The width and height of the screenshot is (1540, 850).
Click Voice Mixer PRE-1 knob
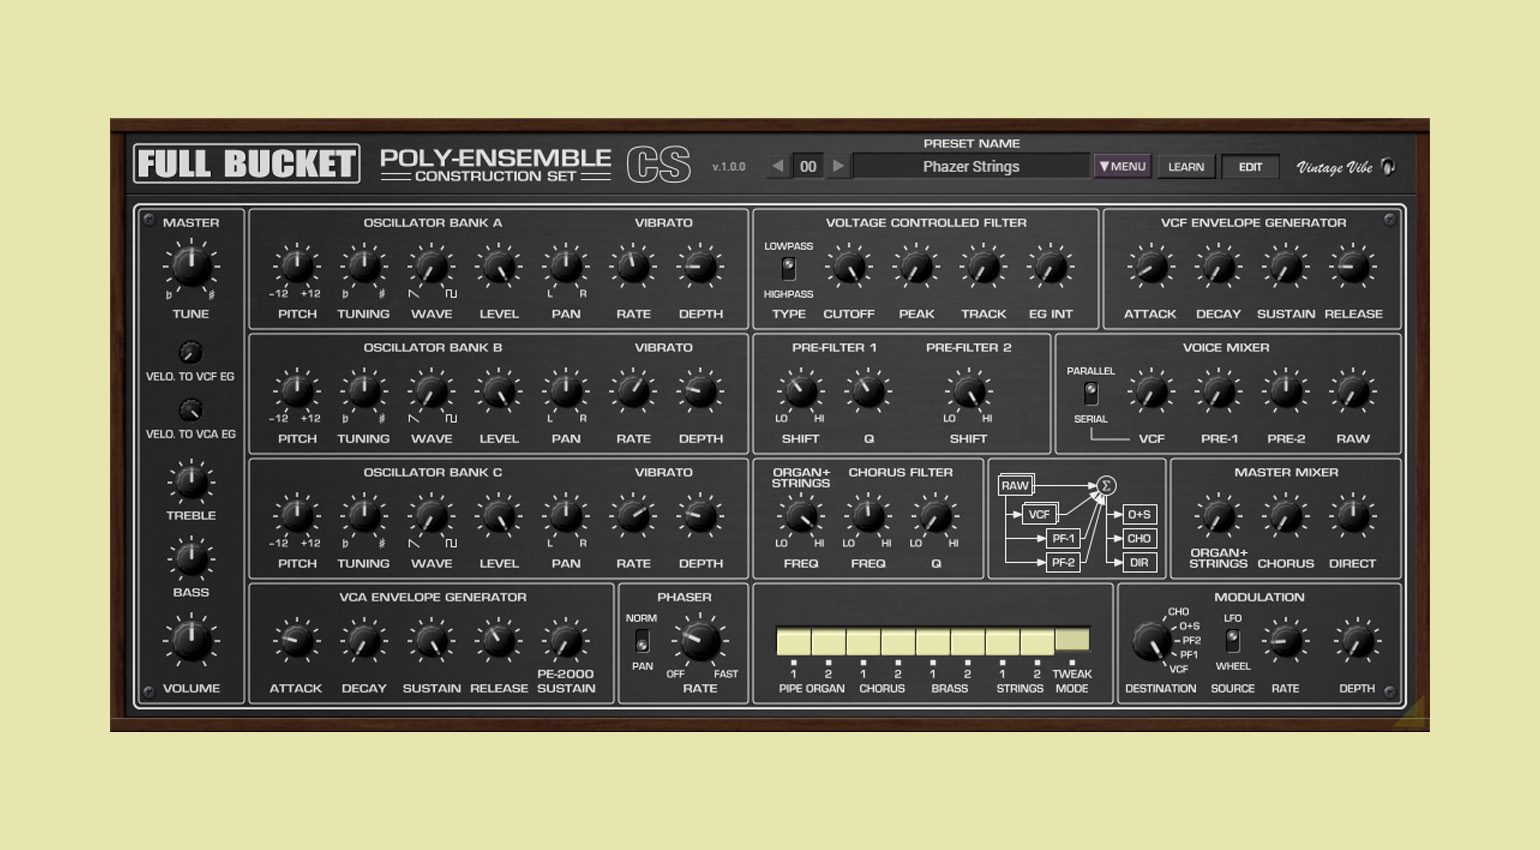[x=1218, y=391]
